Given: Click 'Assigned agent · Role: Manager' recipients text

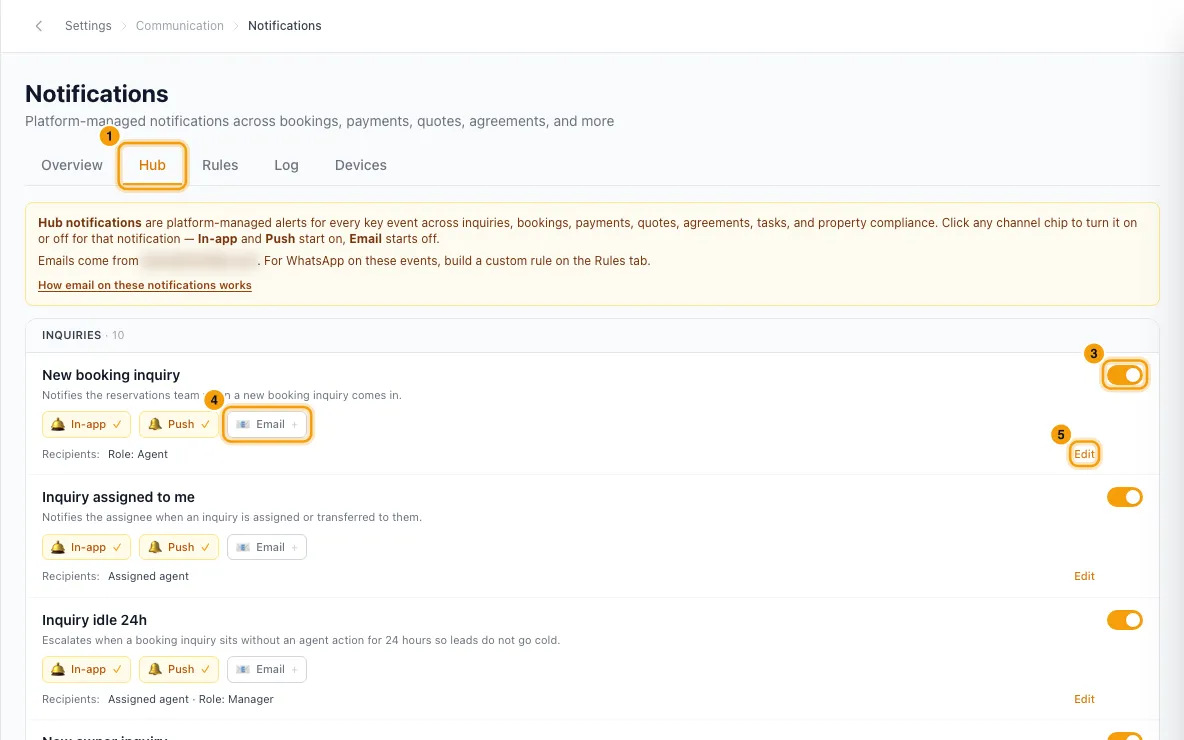Looking at the screenshot, I should tap(191, 699).
